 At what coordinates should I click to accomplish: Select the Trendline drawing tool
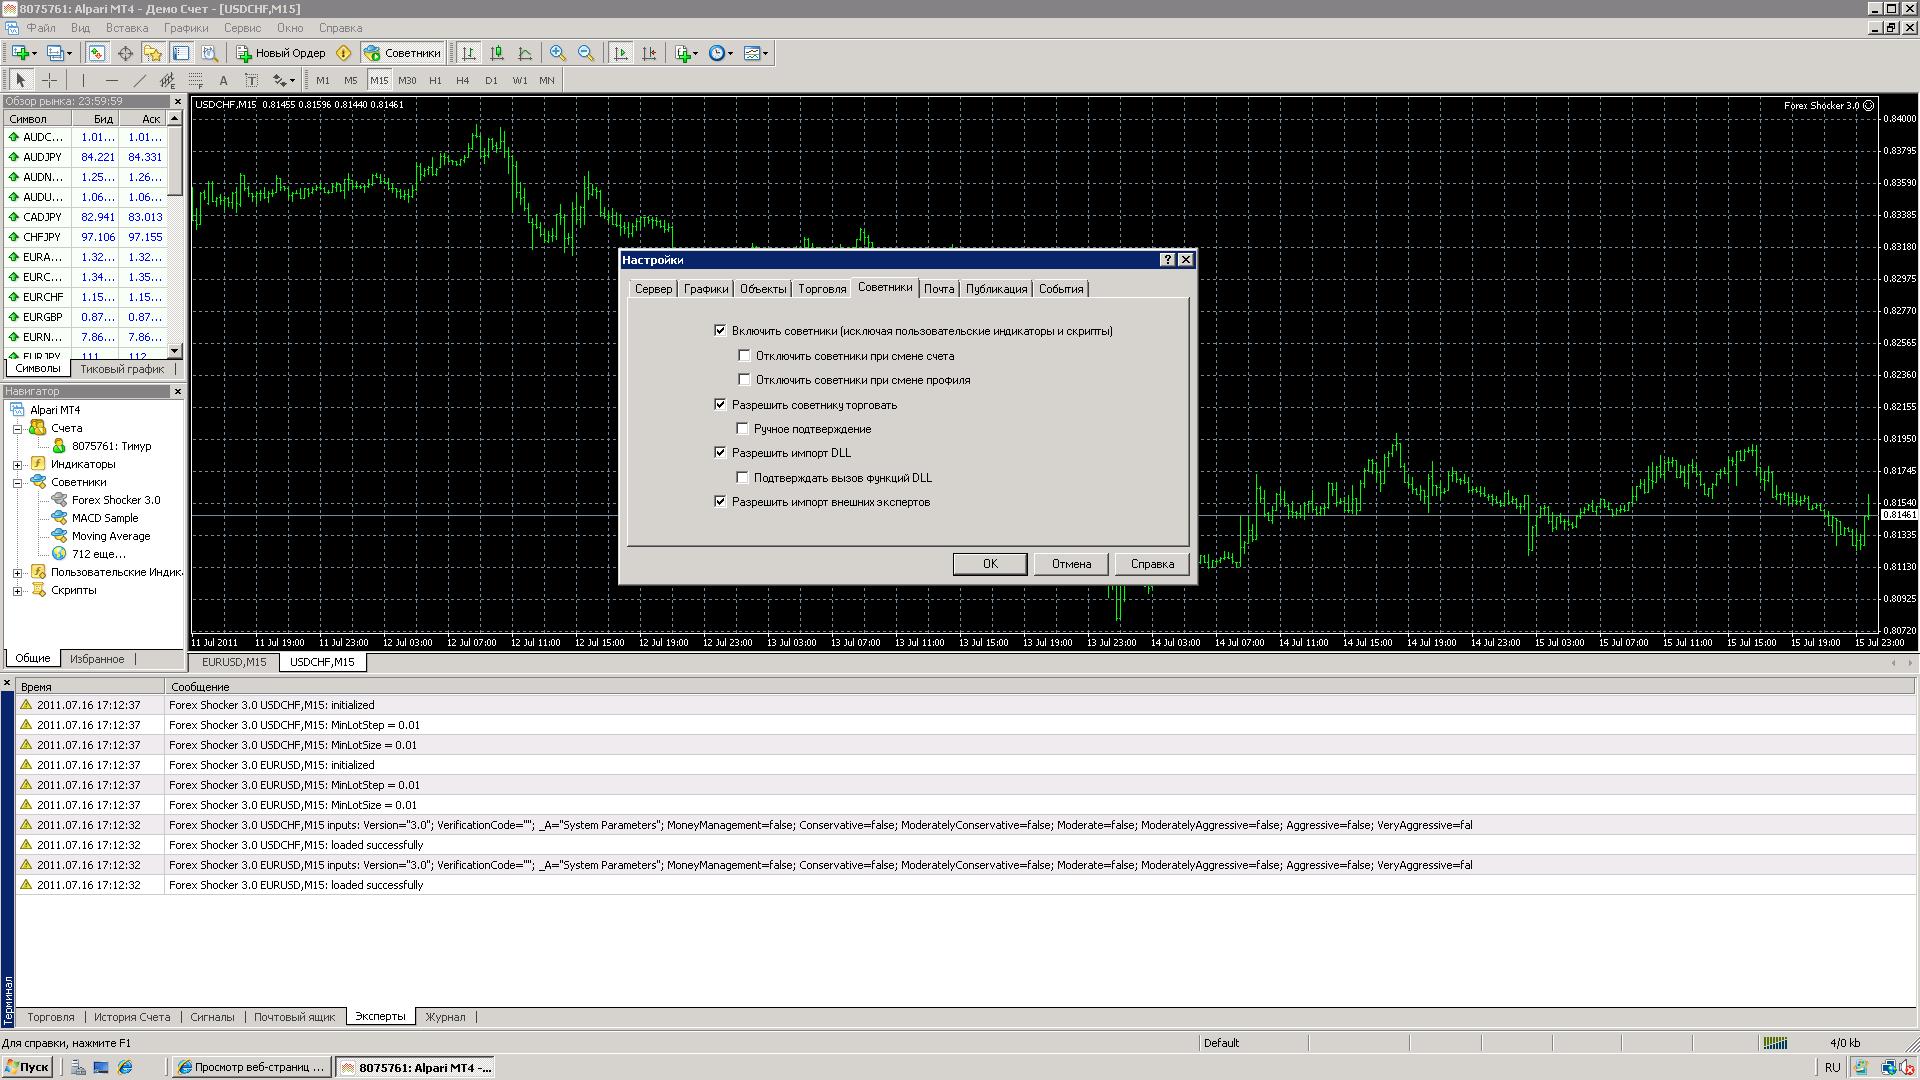139,80
